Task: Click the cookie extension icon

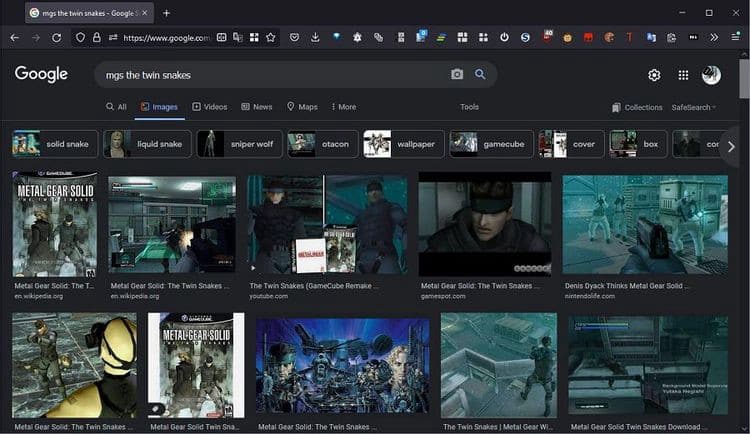Action: pos(609,37)
